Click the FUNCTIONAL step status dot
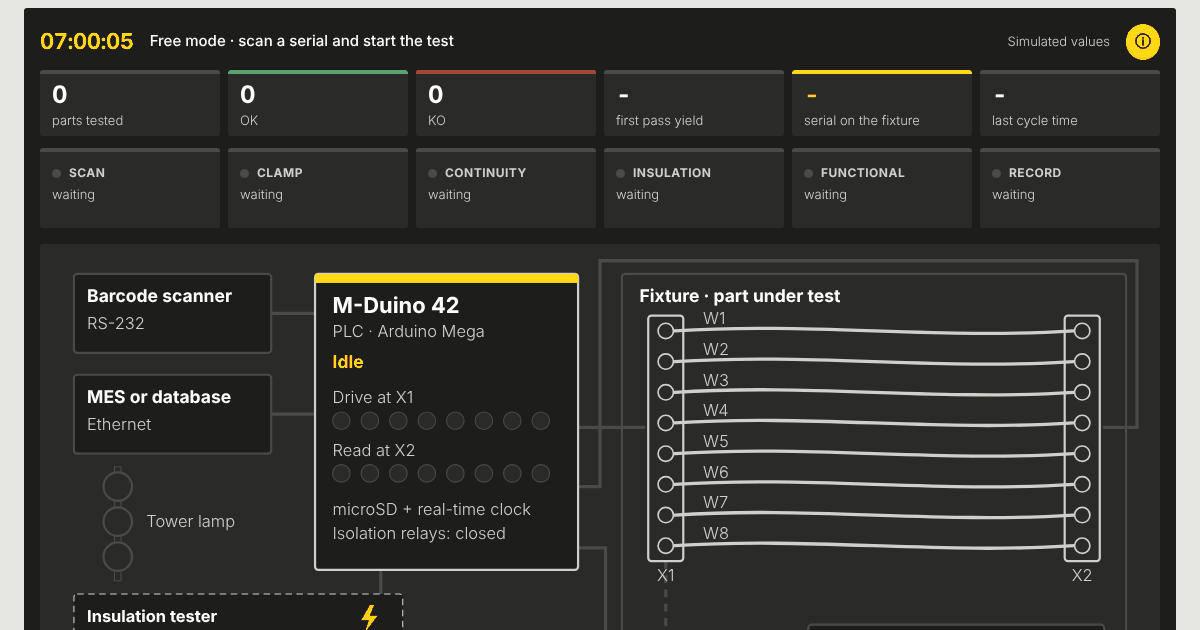Viewport: 1200px width, 630px height. point(809,173)
